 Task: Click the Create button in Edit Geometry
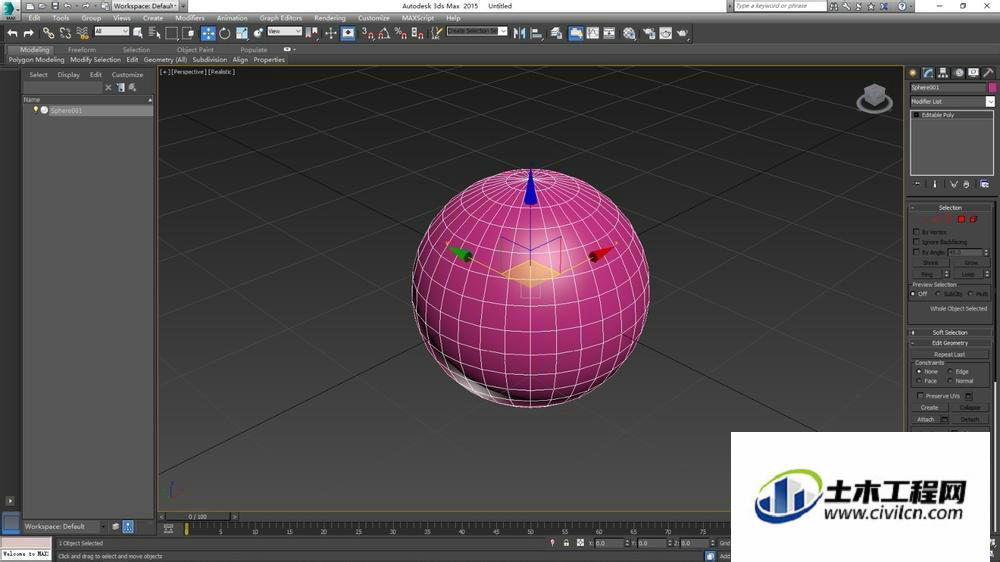point(930,408)
